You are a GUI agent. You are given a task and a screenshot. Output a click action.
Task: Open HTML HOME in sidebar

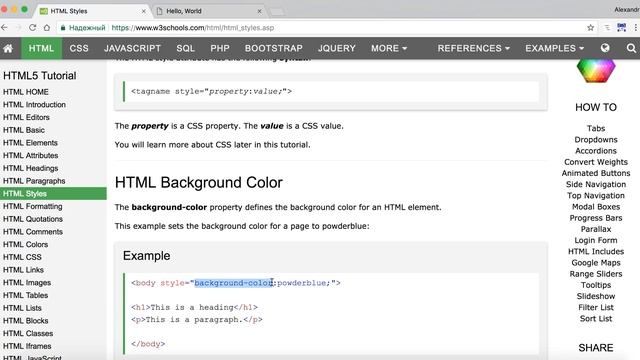[x=26, y=92]
